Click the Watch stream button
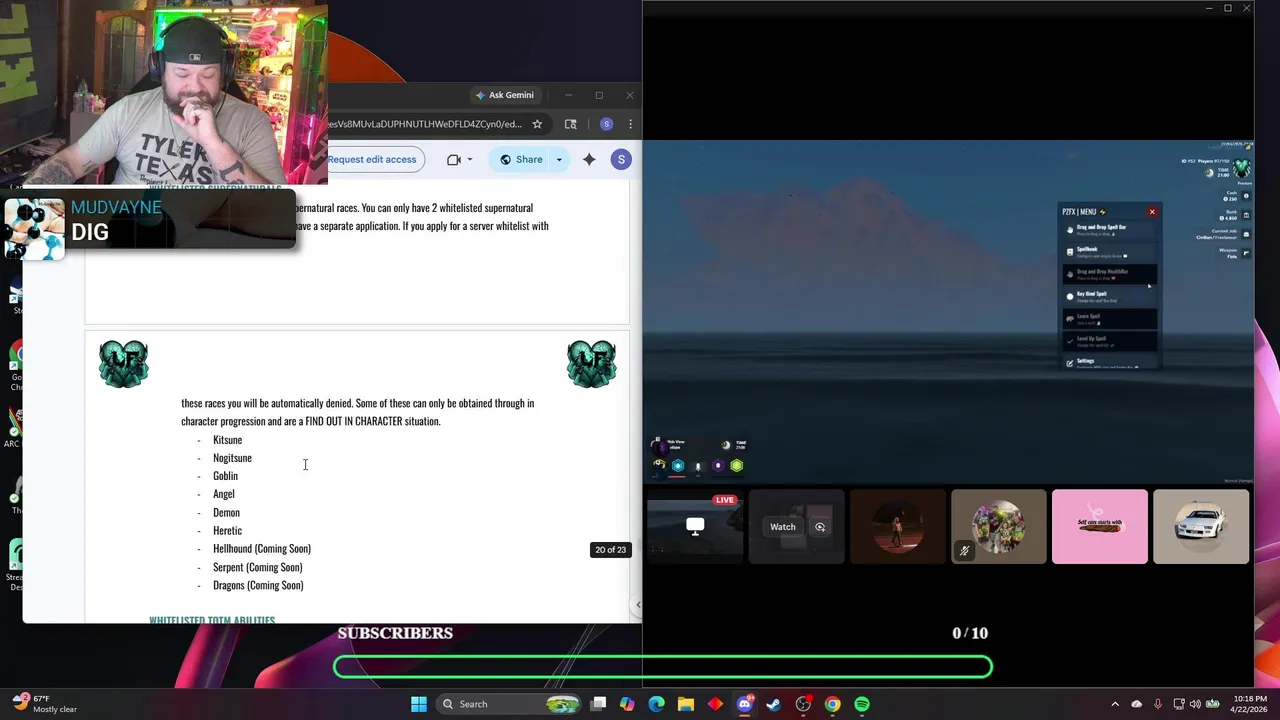The height and width of the screenshot is (720, 1280). point(783,527)
